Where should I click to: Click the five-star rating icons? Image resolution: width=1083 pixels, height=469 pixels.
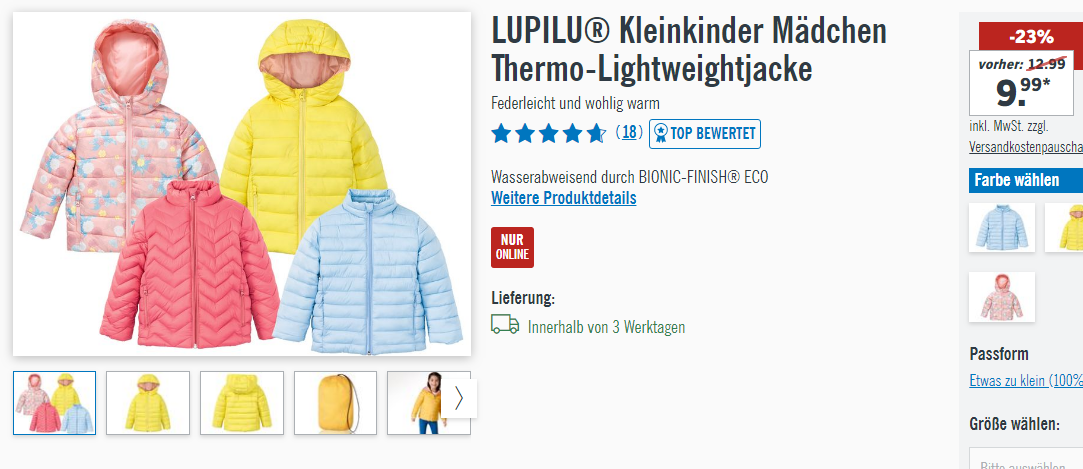pos(548,133)
